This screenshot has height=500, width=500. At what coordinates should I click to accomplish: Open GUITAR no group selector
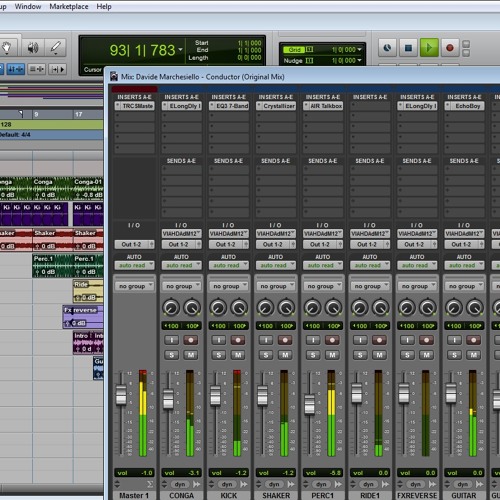coord(464,286)
